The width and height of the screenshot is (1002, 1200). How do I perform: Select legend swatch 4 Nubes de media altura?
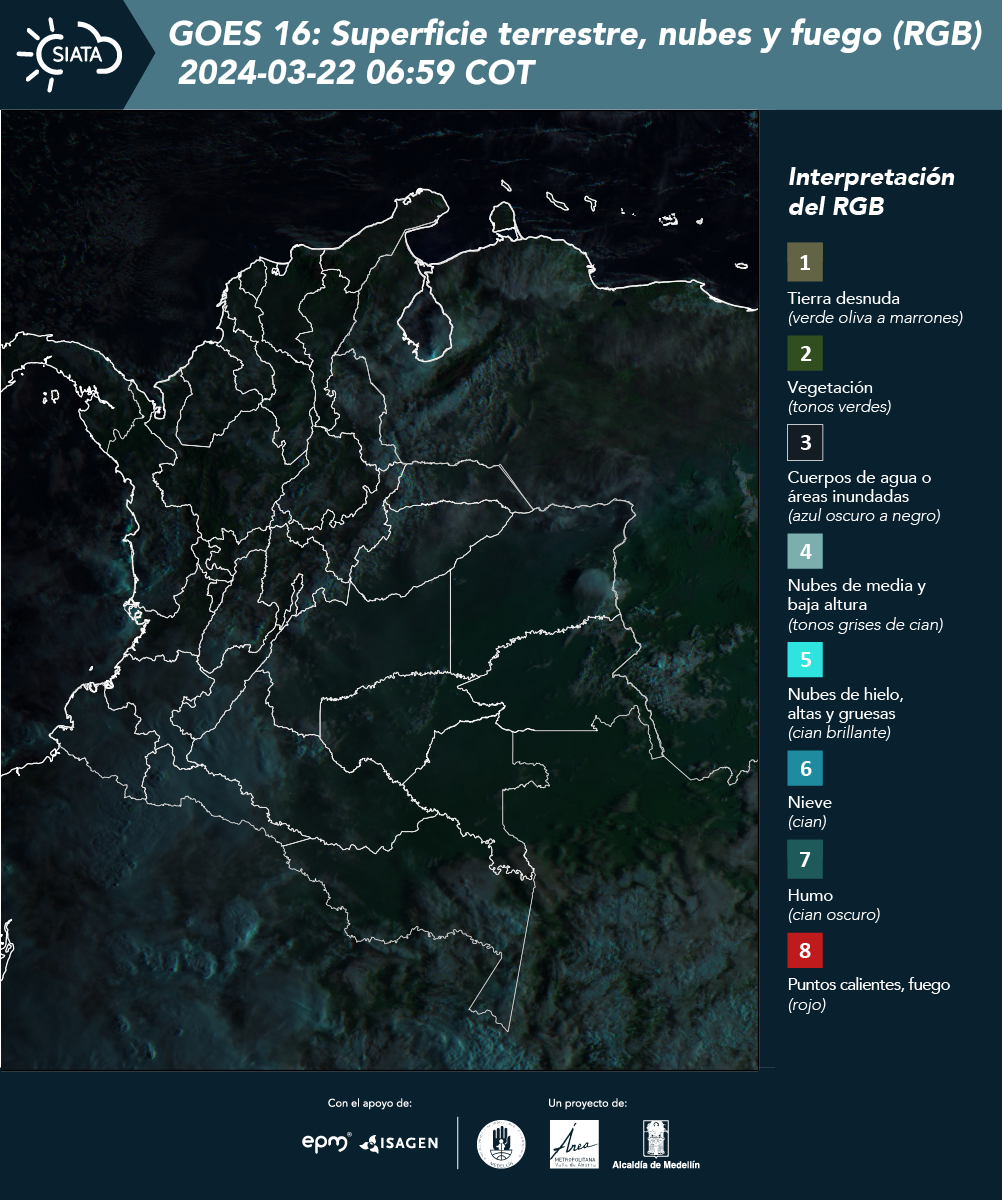click(805, 550)
